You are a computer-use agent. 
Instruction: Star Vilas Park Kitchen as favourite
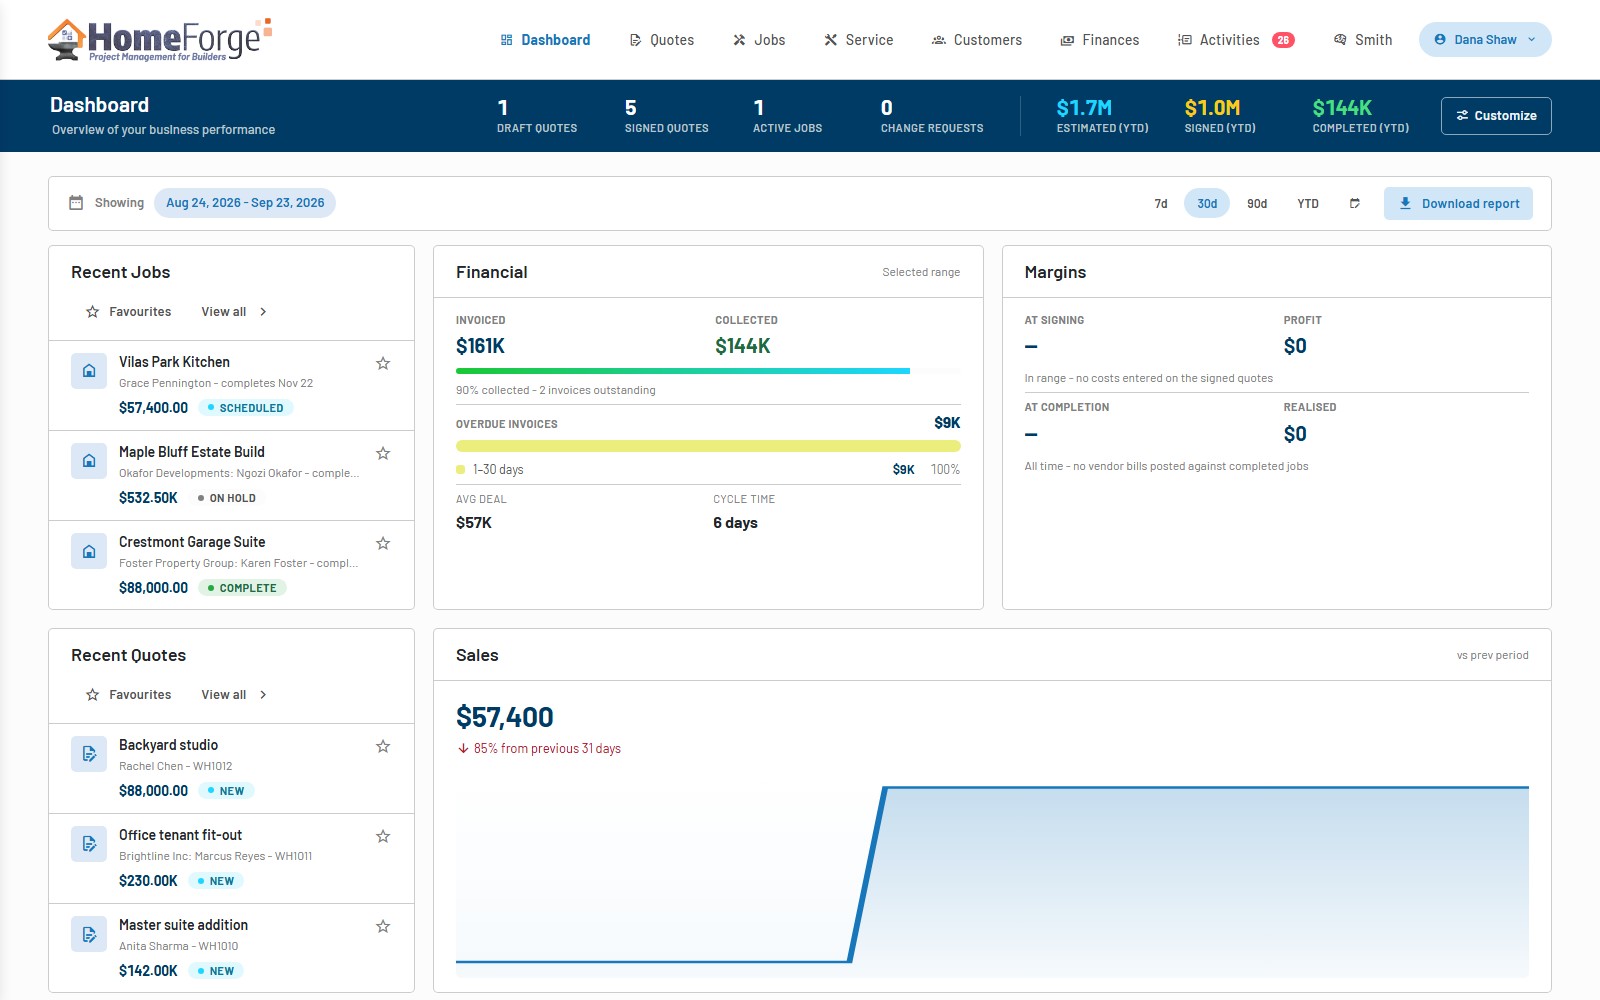point(383,363)
